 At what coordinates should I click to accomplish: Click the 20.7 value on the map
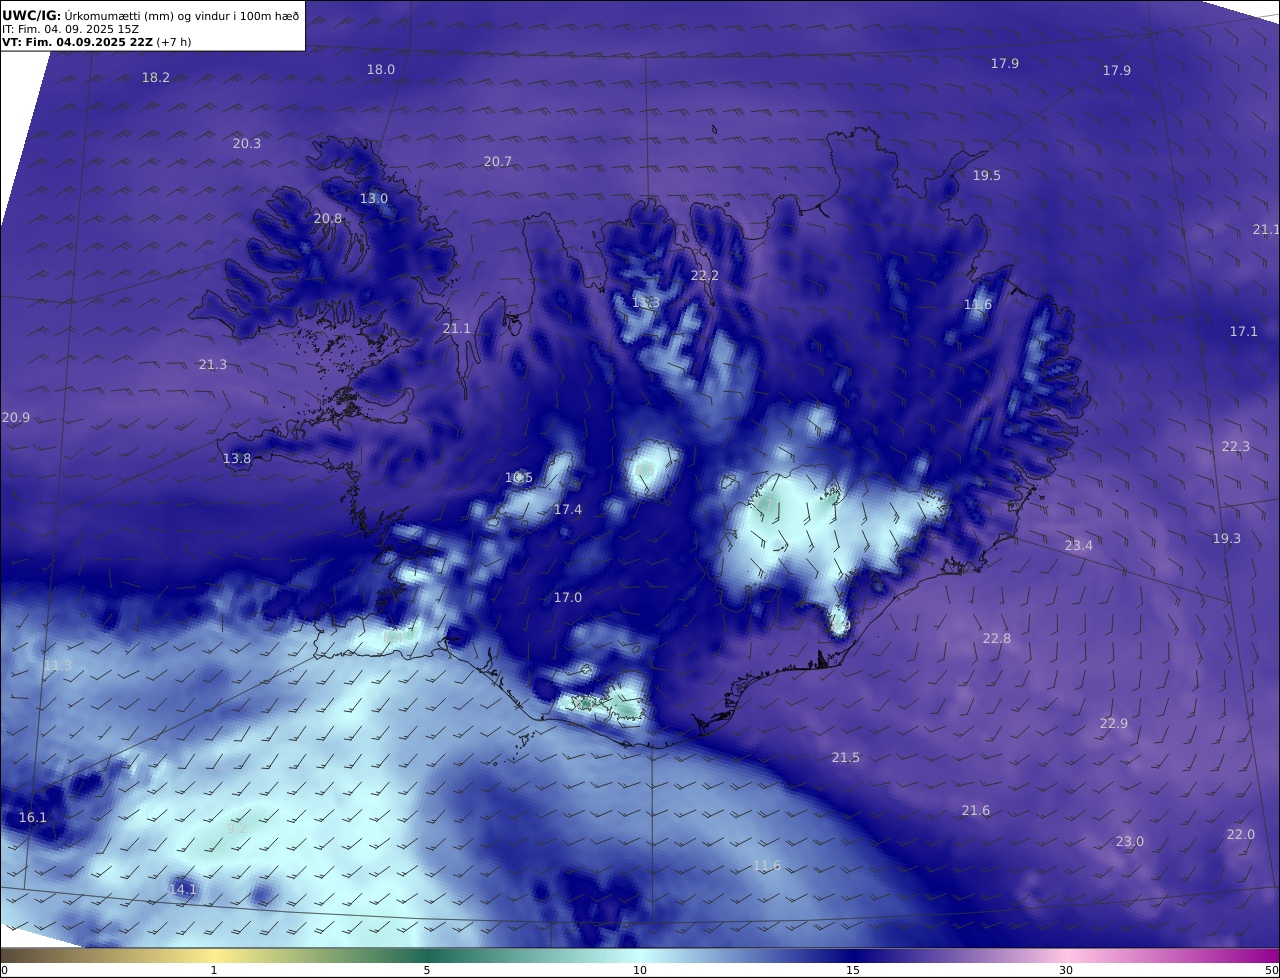pos(498,161)
